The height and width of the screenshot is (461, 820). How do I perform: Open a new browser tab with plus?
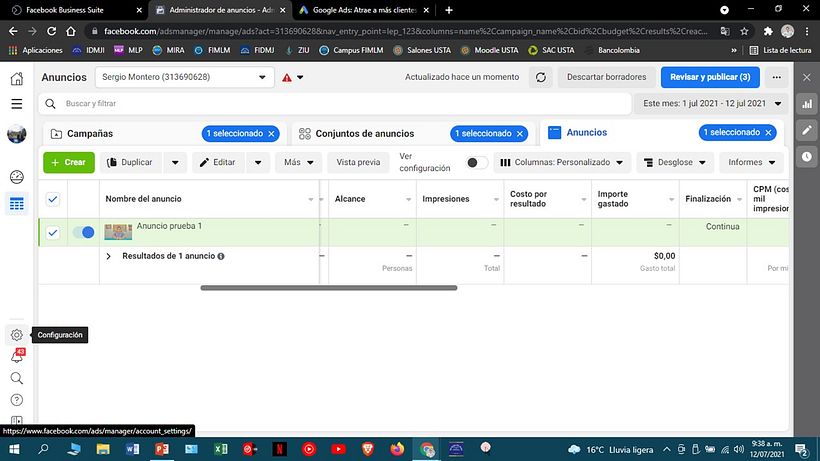coord(449,10)
